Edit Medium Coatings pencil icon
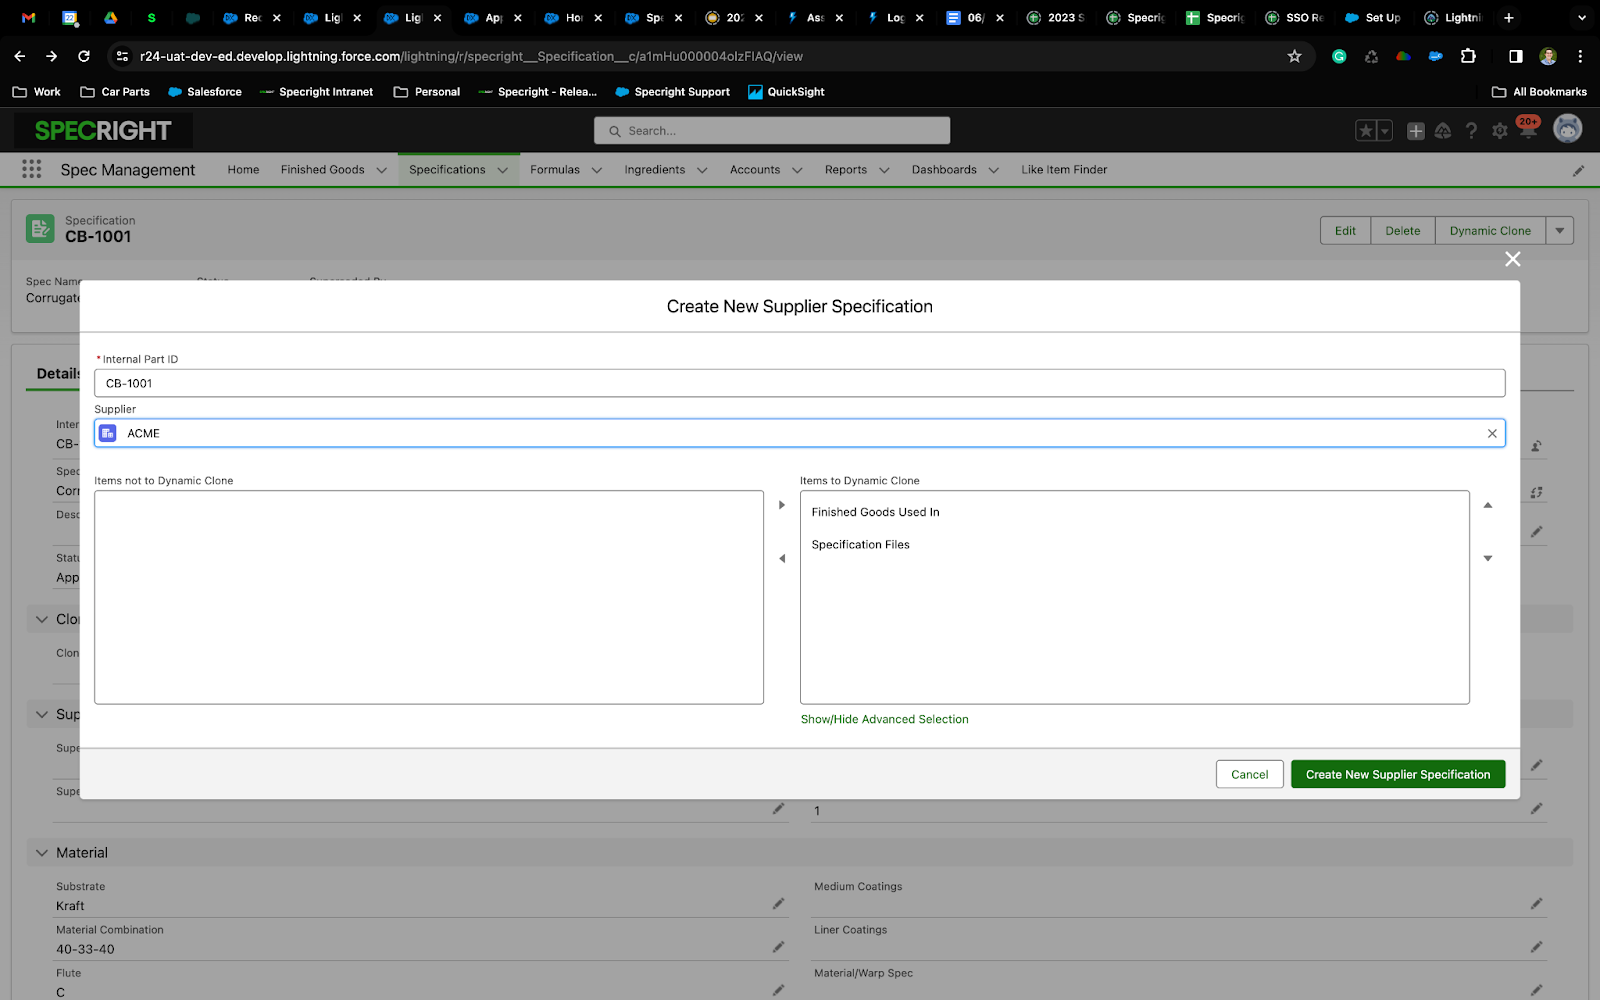Image resolution: width=1600 pixels, height=1000 pixels. pyautogui.click(x=1536, y=904)
